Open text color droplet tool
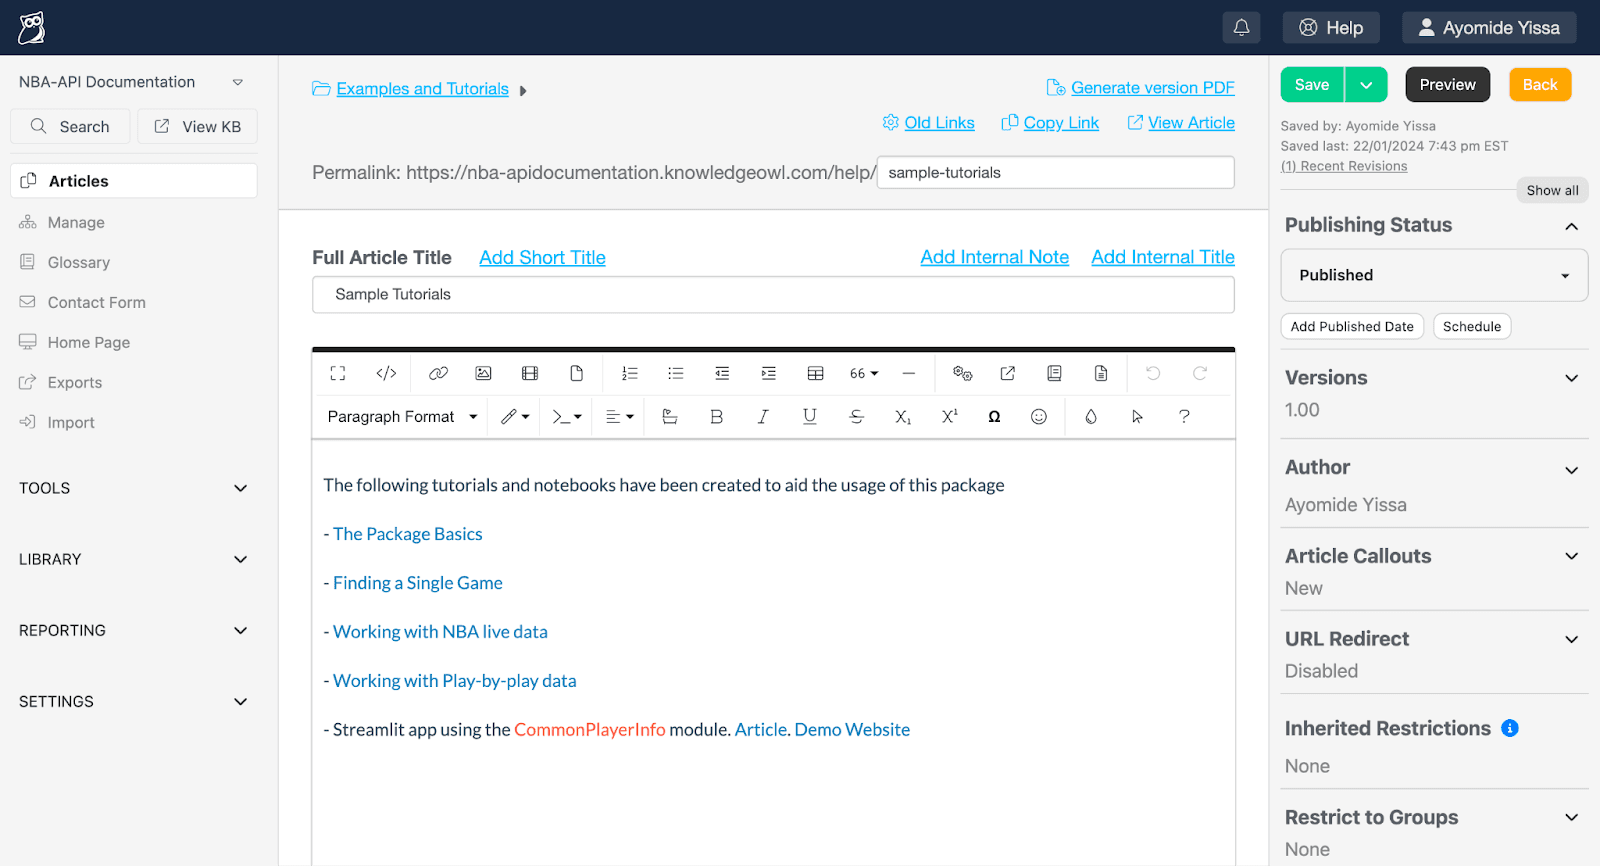1600x866 pixels. point(1091,417)
